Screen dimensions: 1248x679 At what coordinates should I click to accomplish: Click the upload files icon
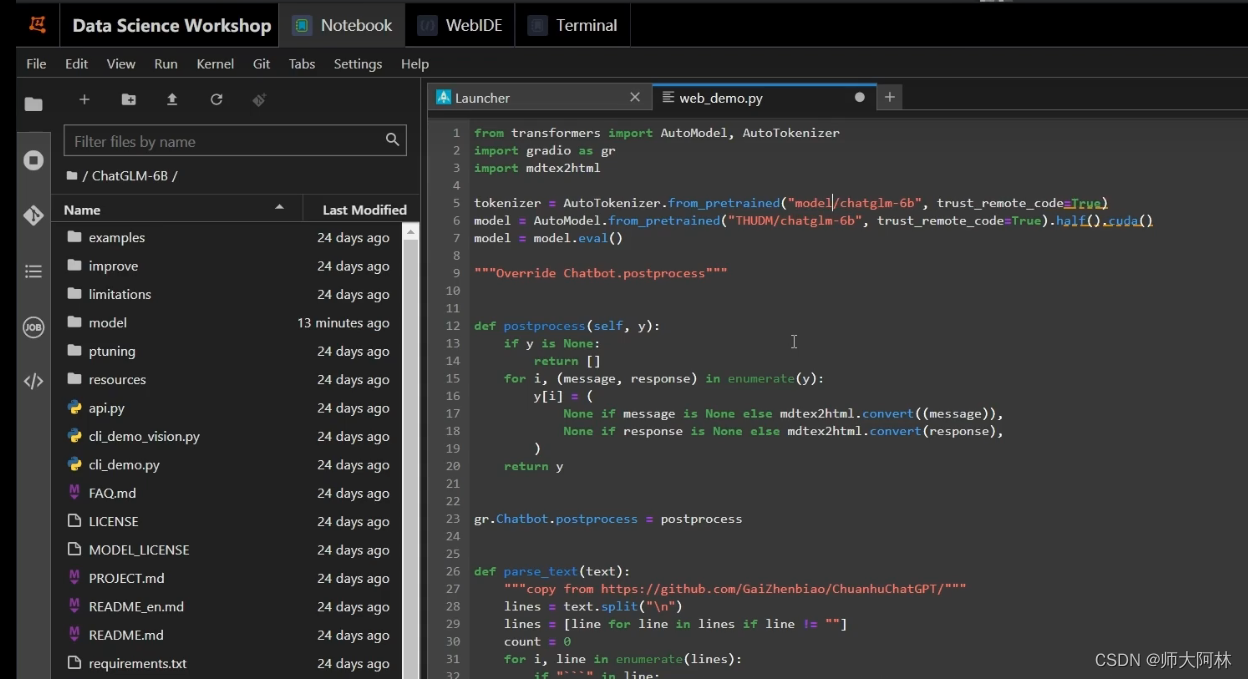172,99
